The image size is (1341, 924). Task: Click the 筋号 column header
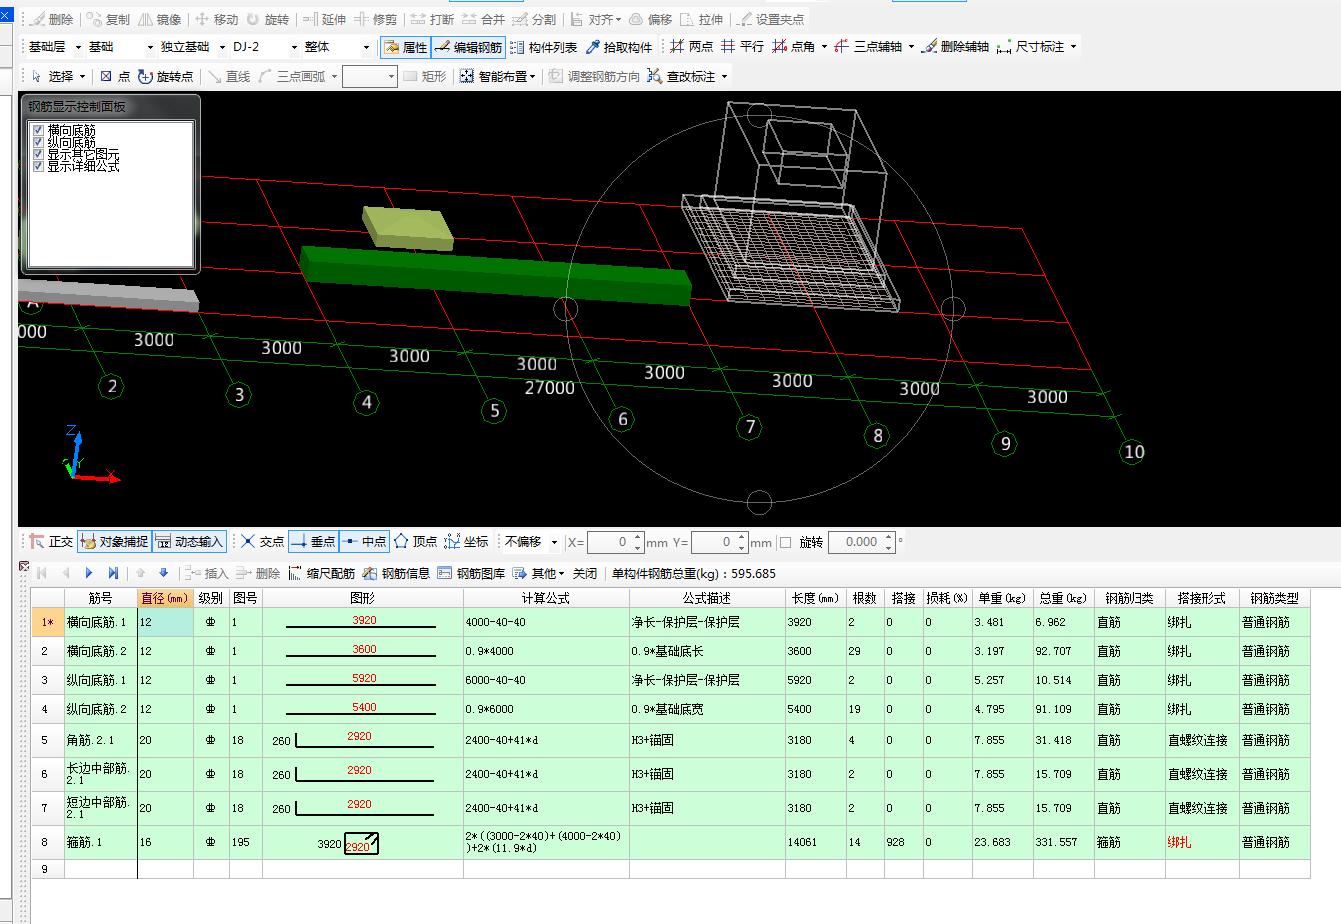[100, 598]
